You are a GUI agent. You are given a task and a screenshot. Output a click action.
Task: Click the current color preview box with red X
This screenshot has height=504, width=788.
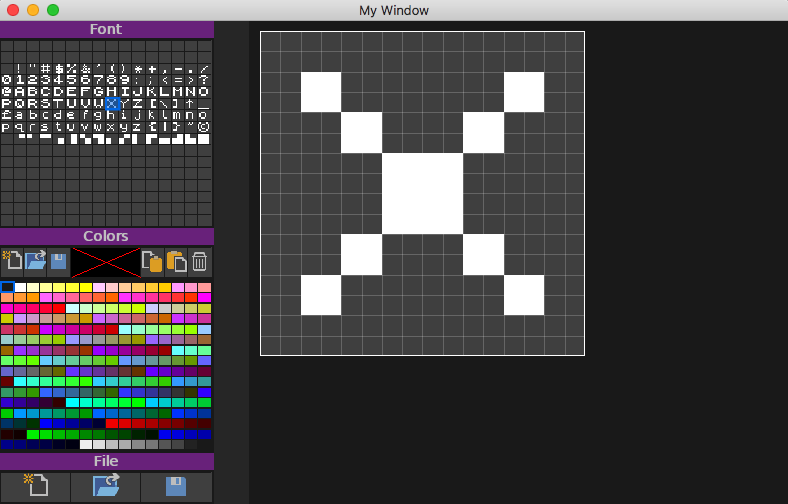pos(105,262)
